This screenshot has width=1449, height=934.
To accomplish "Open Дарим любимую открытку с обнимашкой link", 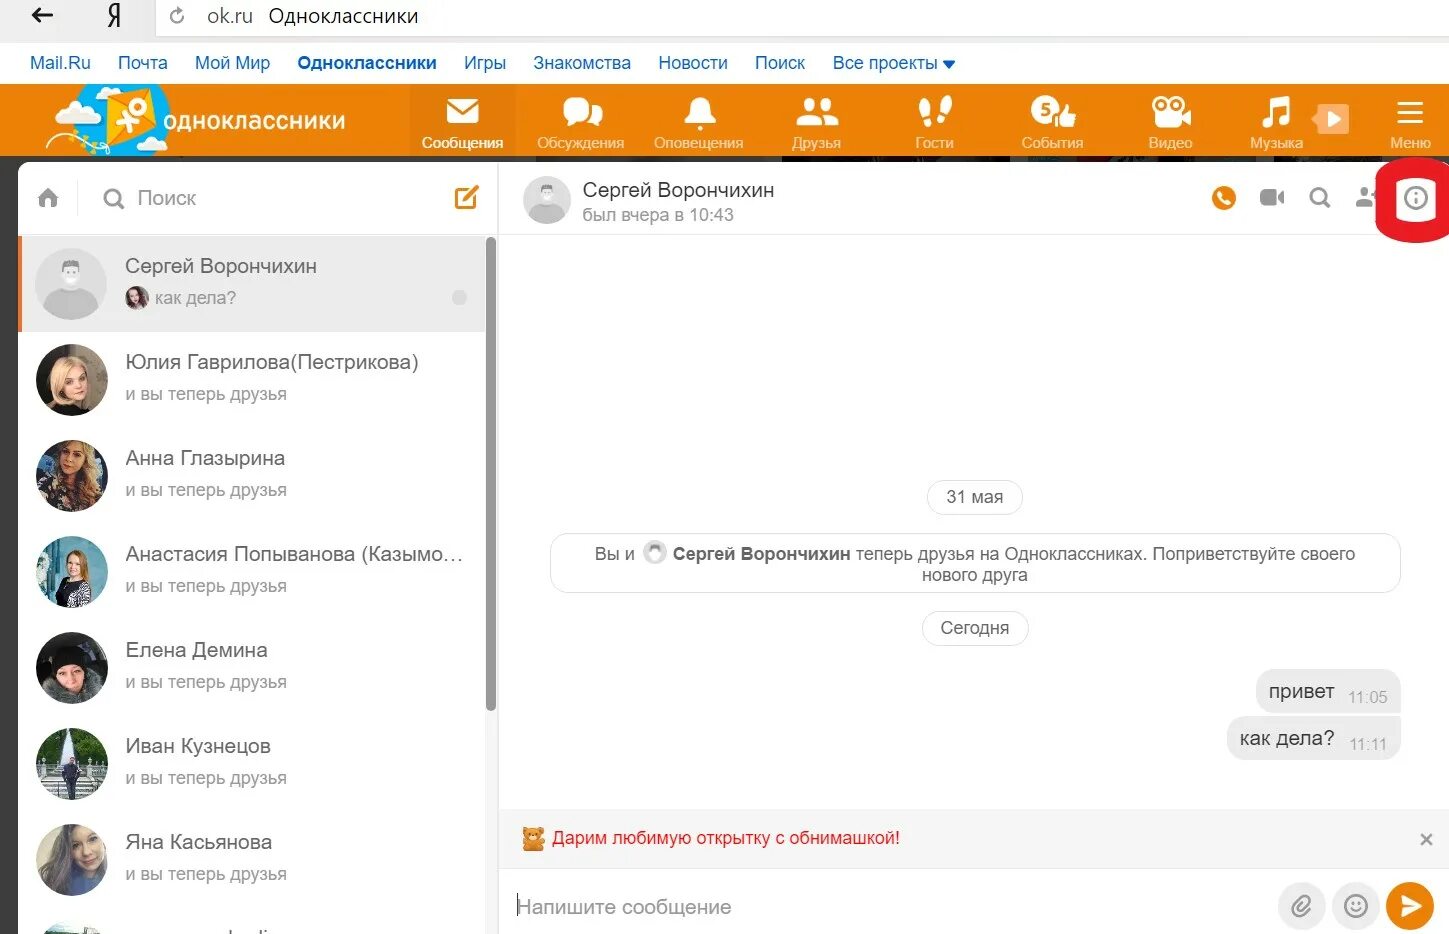I will (726, 838).
